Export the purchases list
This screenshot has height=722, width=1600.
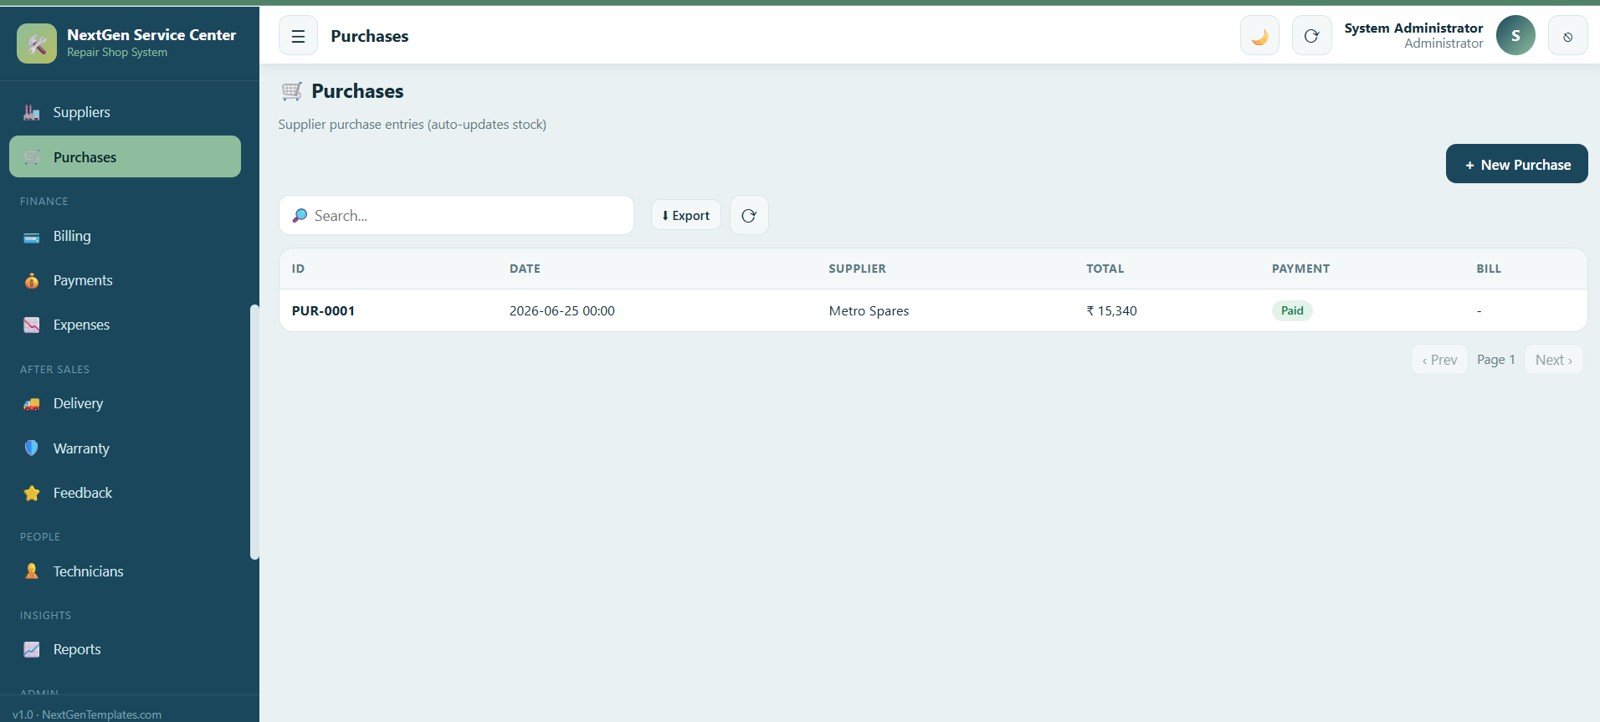pos(686,215)
